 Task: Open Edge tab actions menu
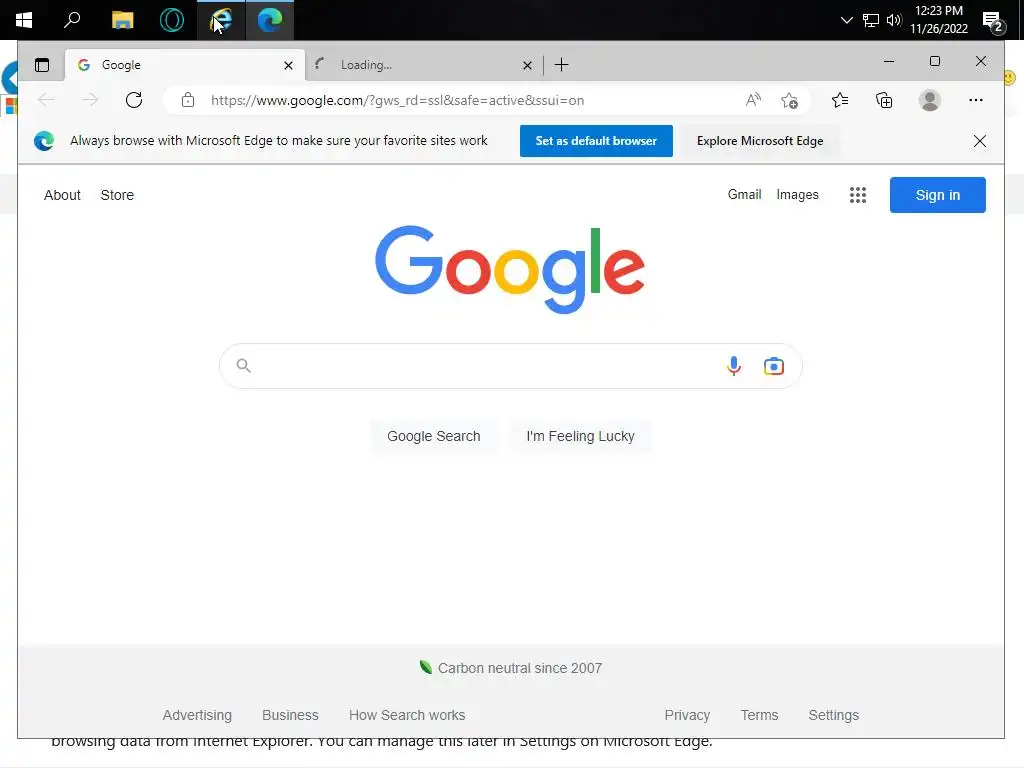(x=42, y=65)
